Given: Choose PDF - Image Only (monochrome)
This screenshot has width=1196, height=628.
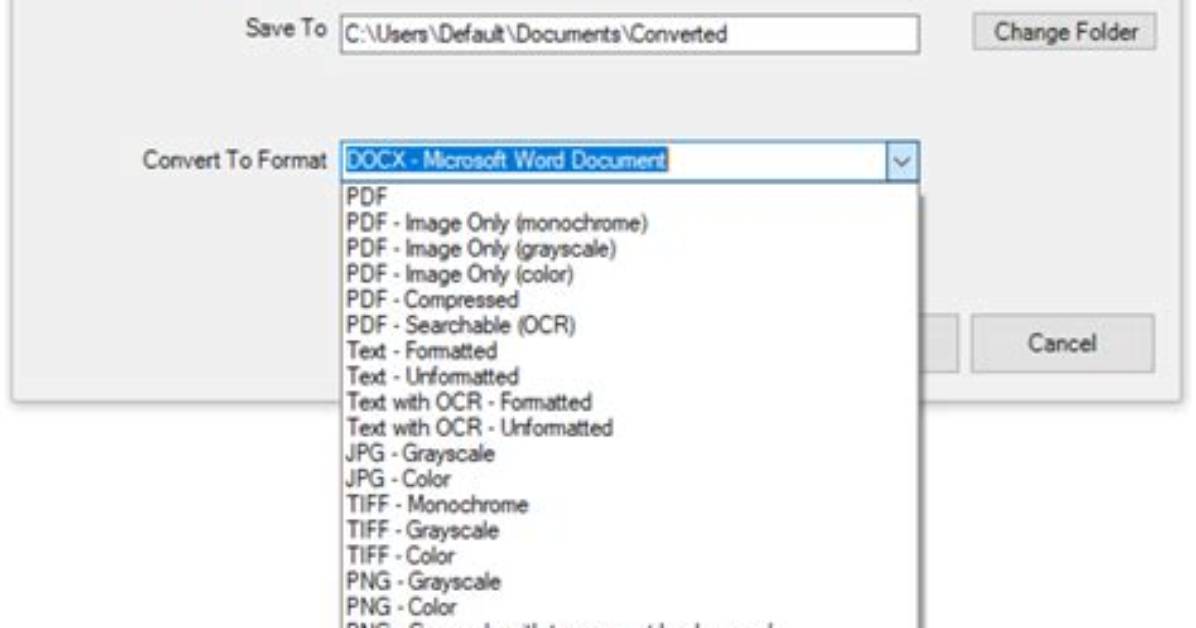Looking at the screenshot, I should pyautogui.click(x=630, y=223).
